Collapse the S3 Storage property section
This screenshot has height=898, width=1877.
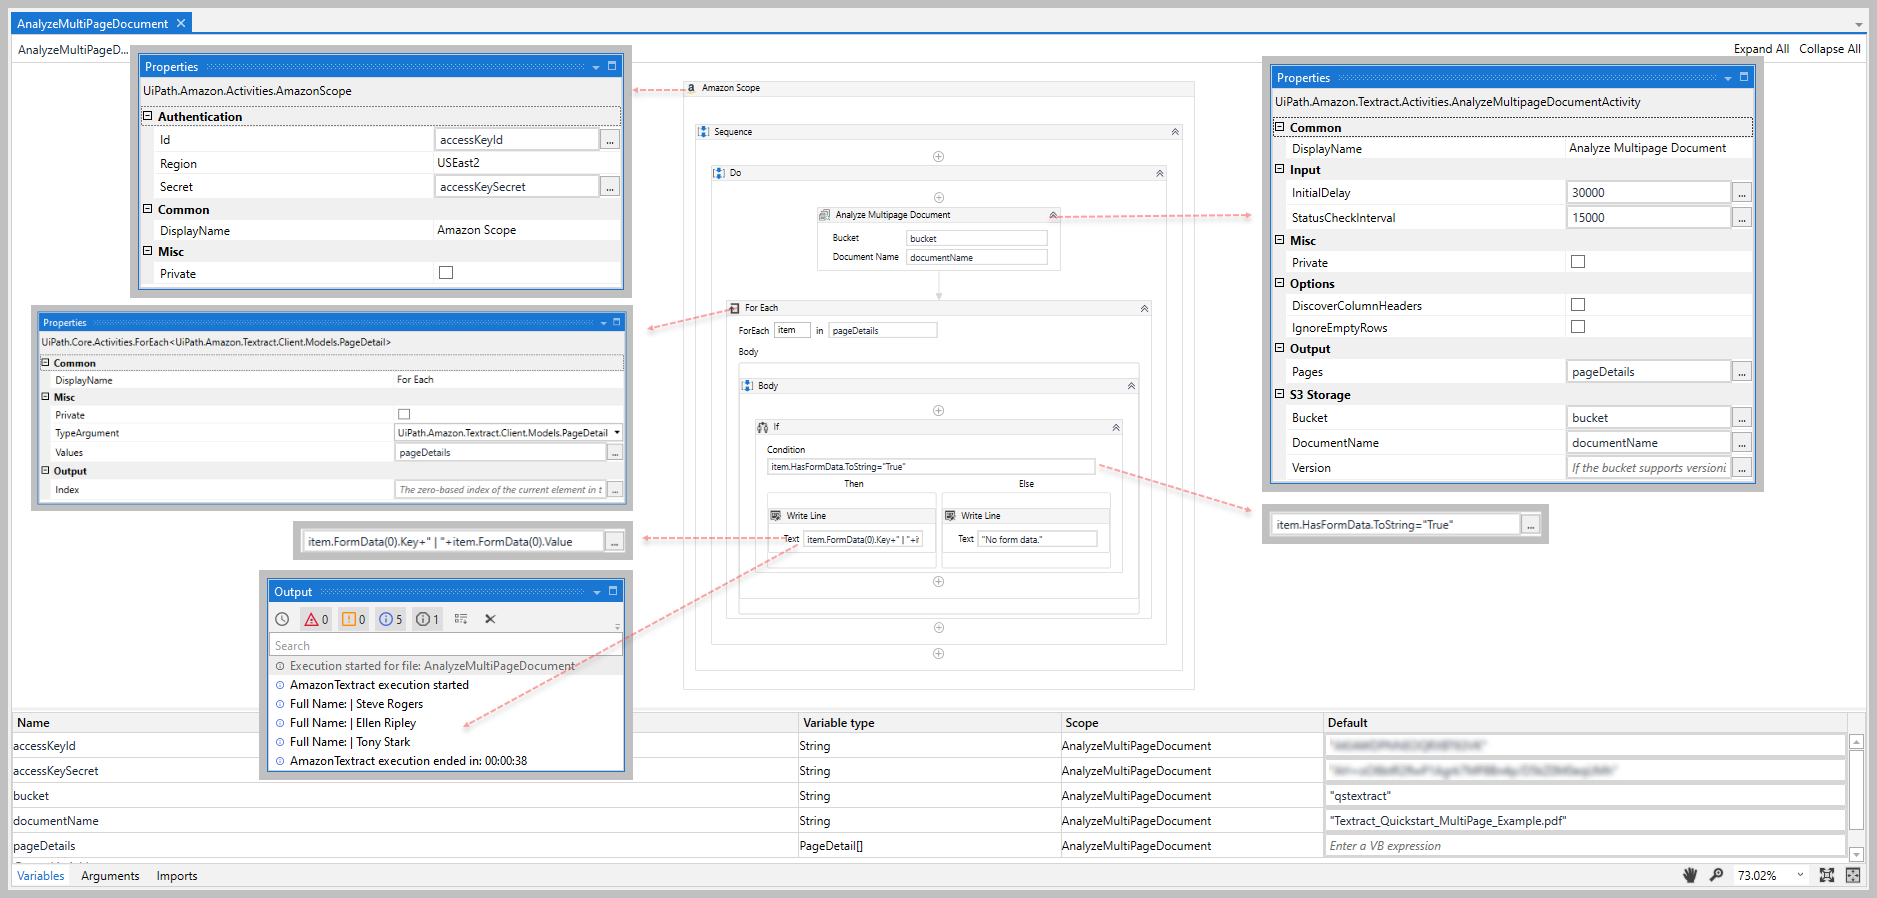point(1279,394)
